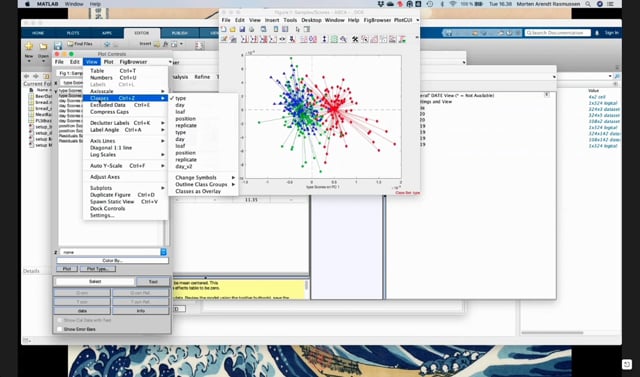Click the Color By... button
The width and height of the screenshot is (640, 377).
coord(112,260)
